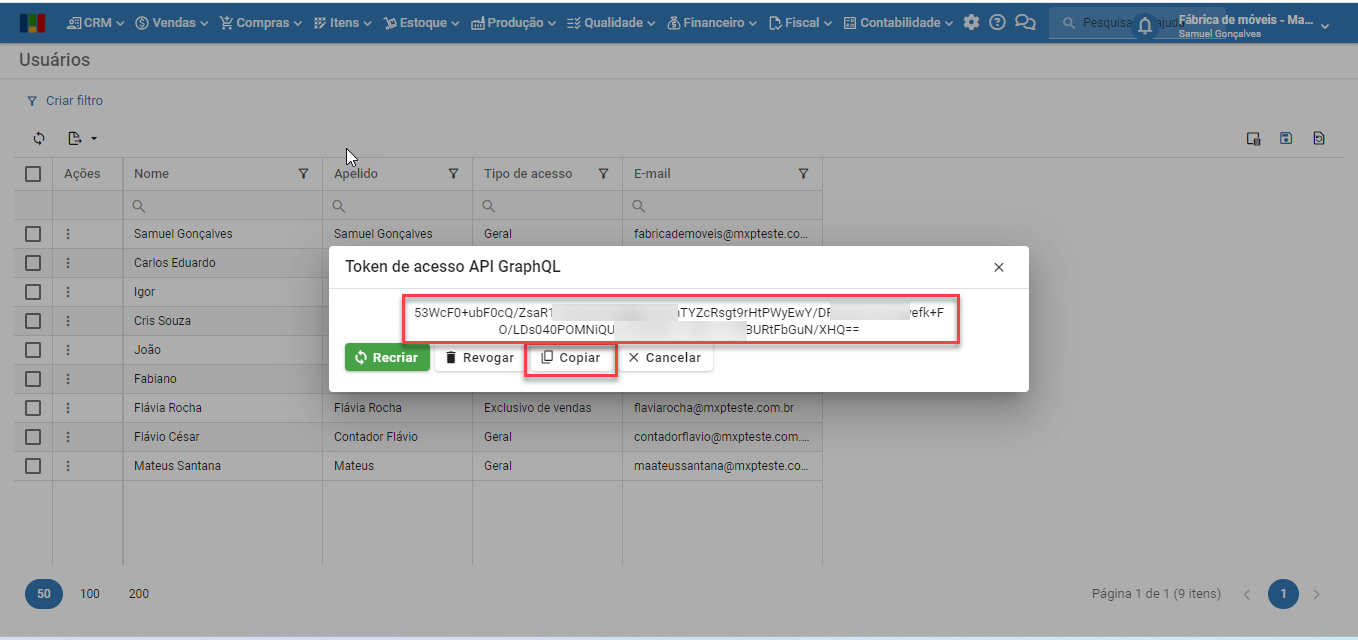Open the settings gear icon
The width and height of the screenshot is (1358, 640).
point(971,22)
